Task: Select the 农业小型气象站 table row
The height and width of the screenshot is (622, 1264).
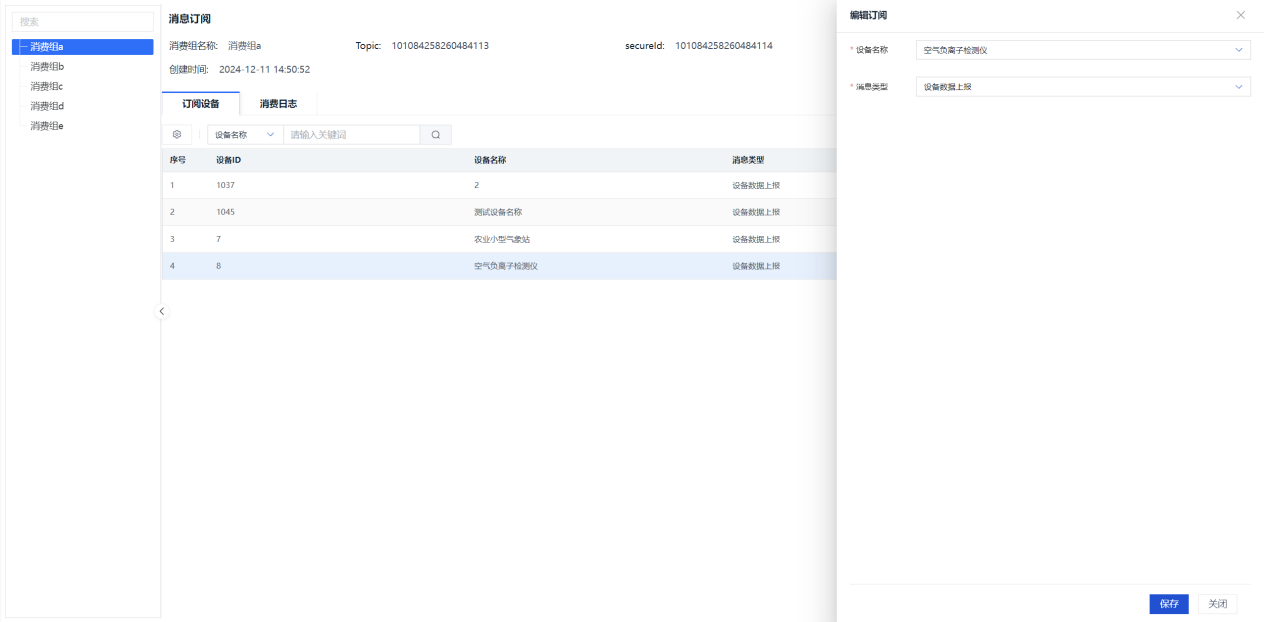Action: (x=501, y=239)
